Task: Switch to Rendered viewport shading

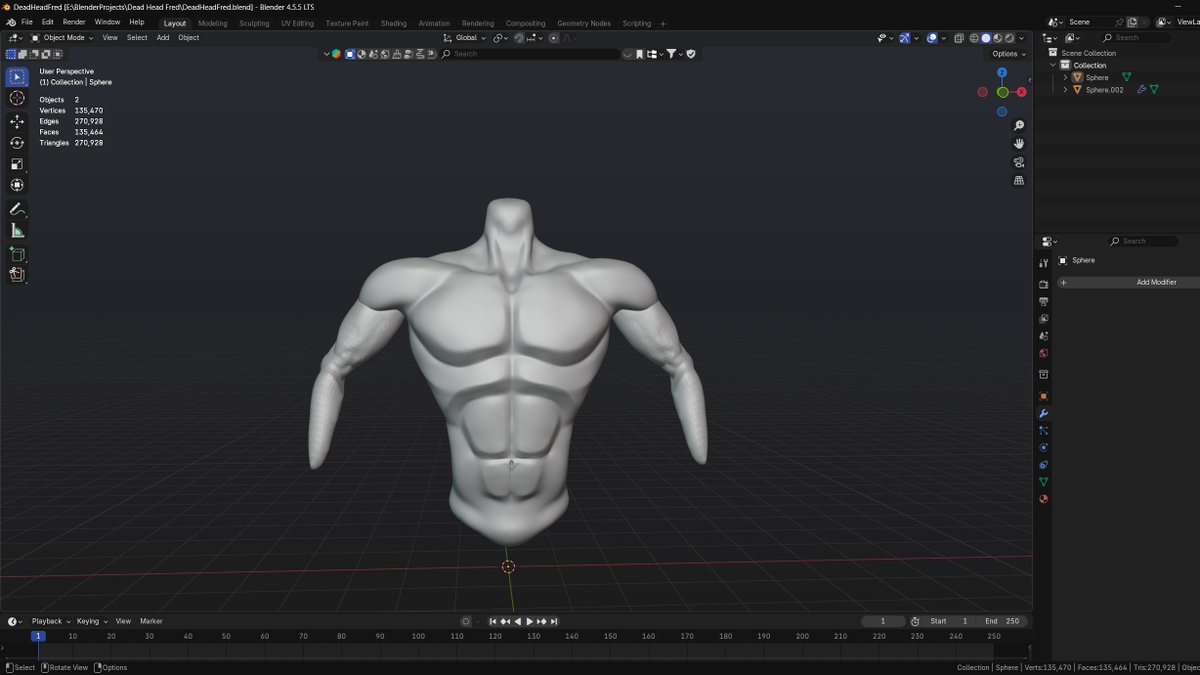Action: click(1009, 38)
